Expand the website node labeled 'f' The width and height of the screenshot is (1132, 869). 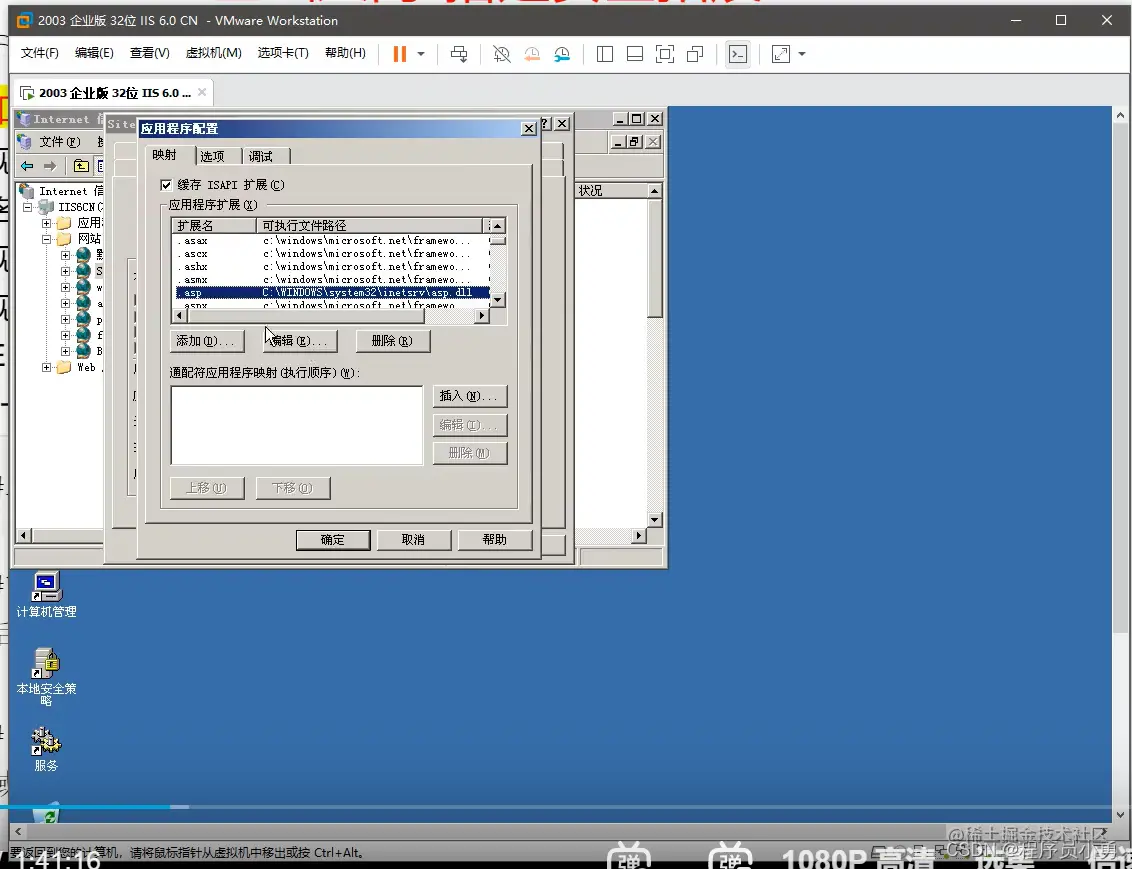pyautogui.click(x=65, y=335)
